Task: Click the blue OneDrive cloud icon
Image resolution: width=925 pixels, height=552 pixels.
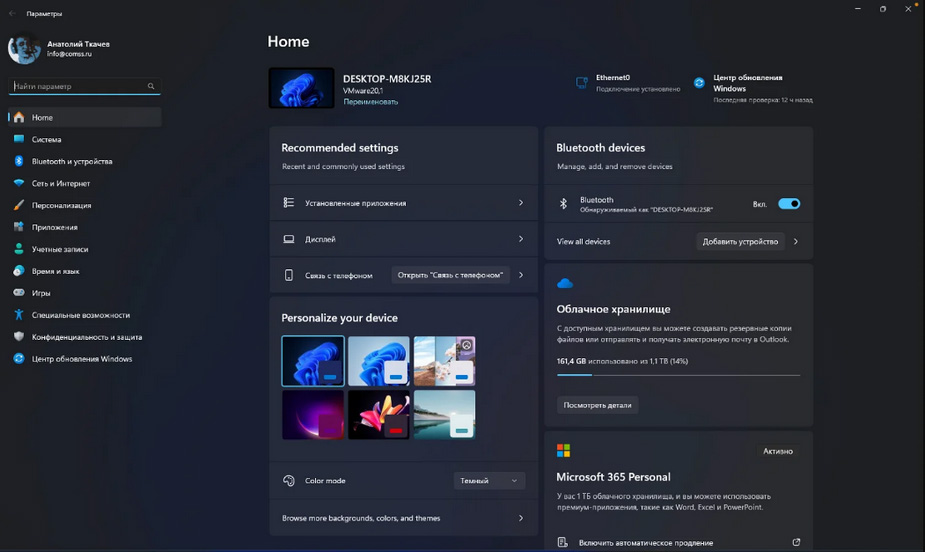Action: tap(565, 284)
